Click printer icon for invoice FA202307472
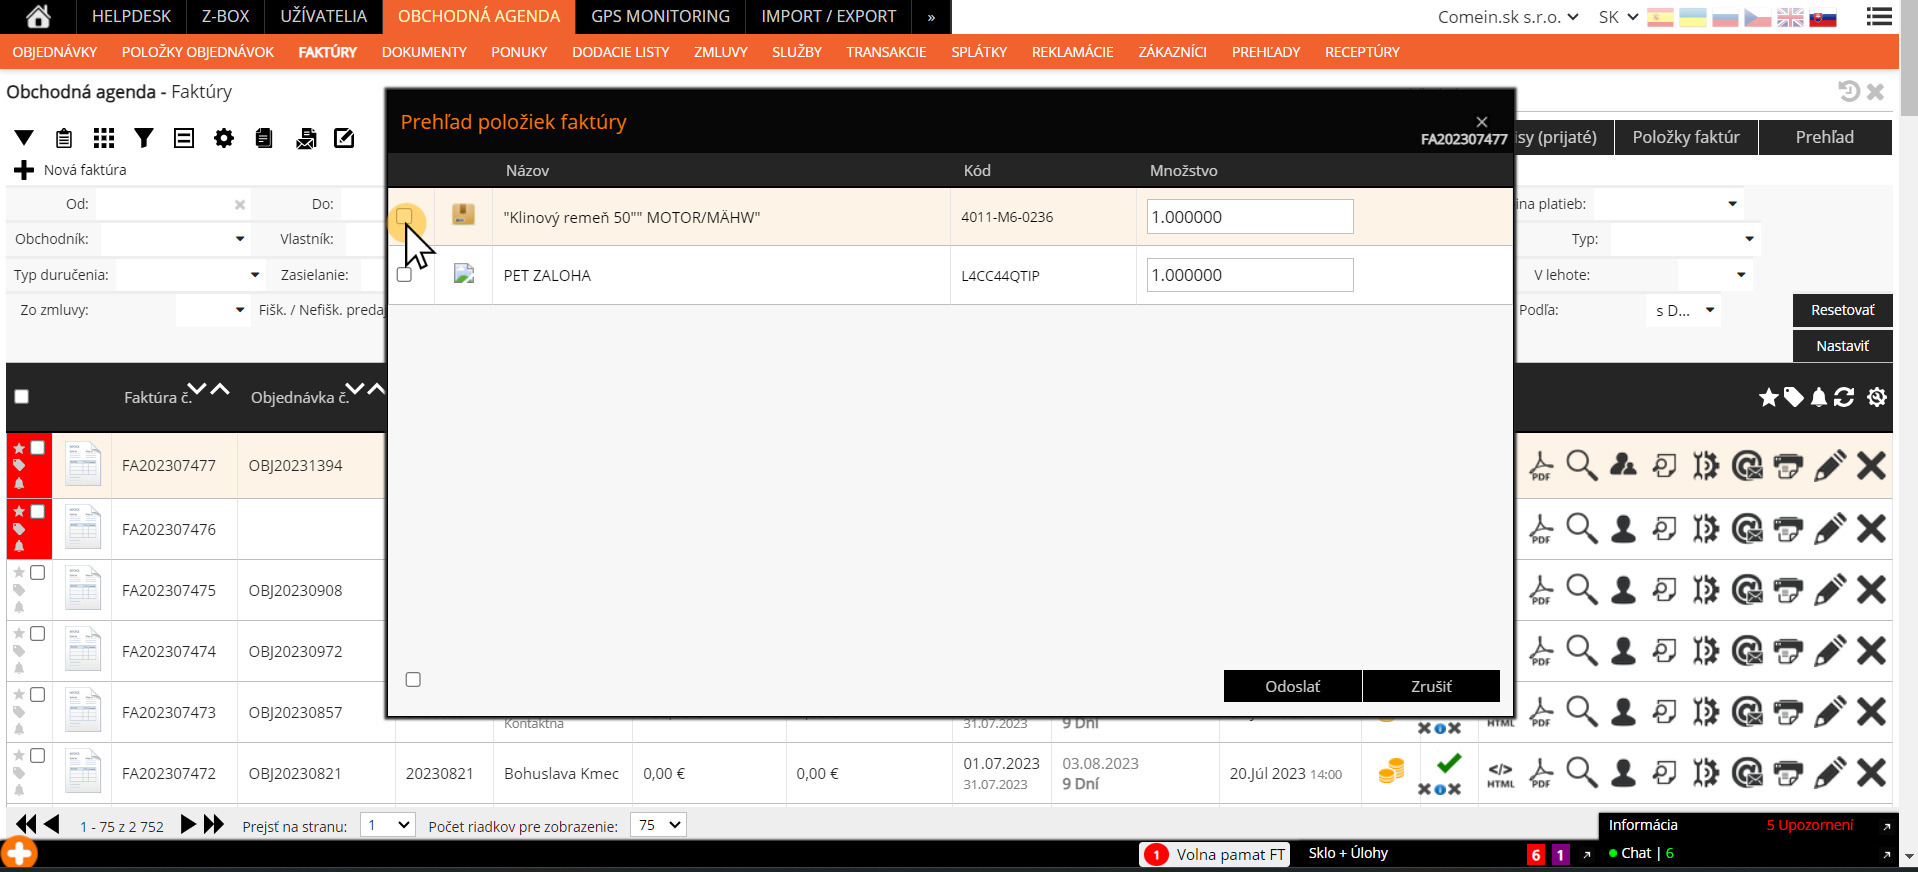This screenshot has height=872, width=1918. [x=1788, y=772]
